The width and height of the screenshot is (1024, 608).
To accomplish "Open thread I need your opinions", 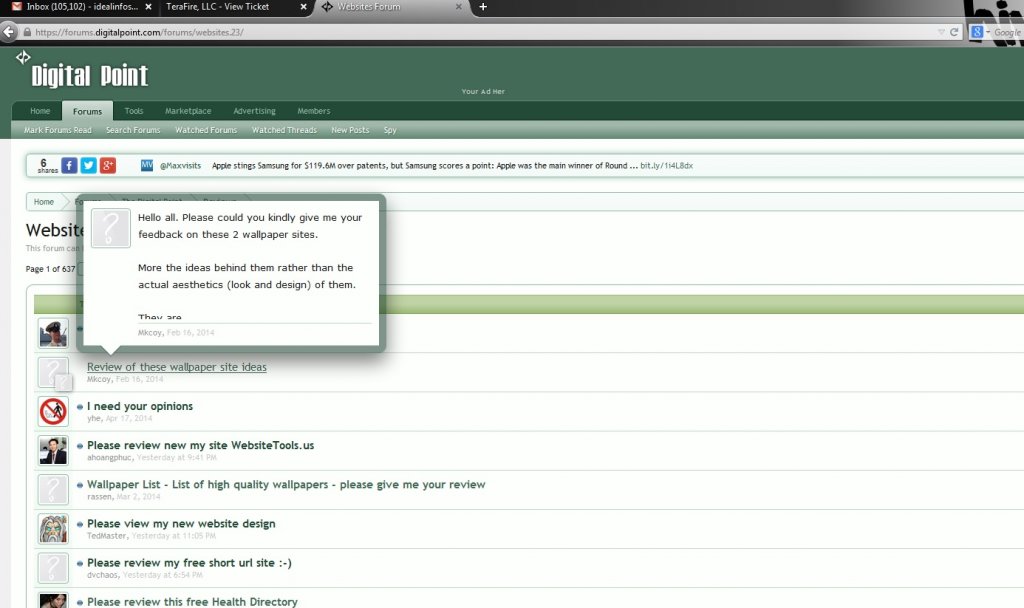I will tap(140, 406).
